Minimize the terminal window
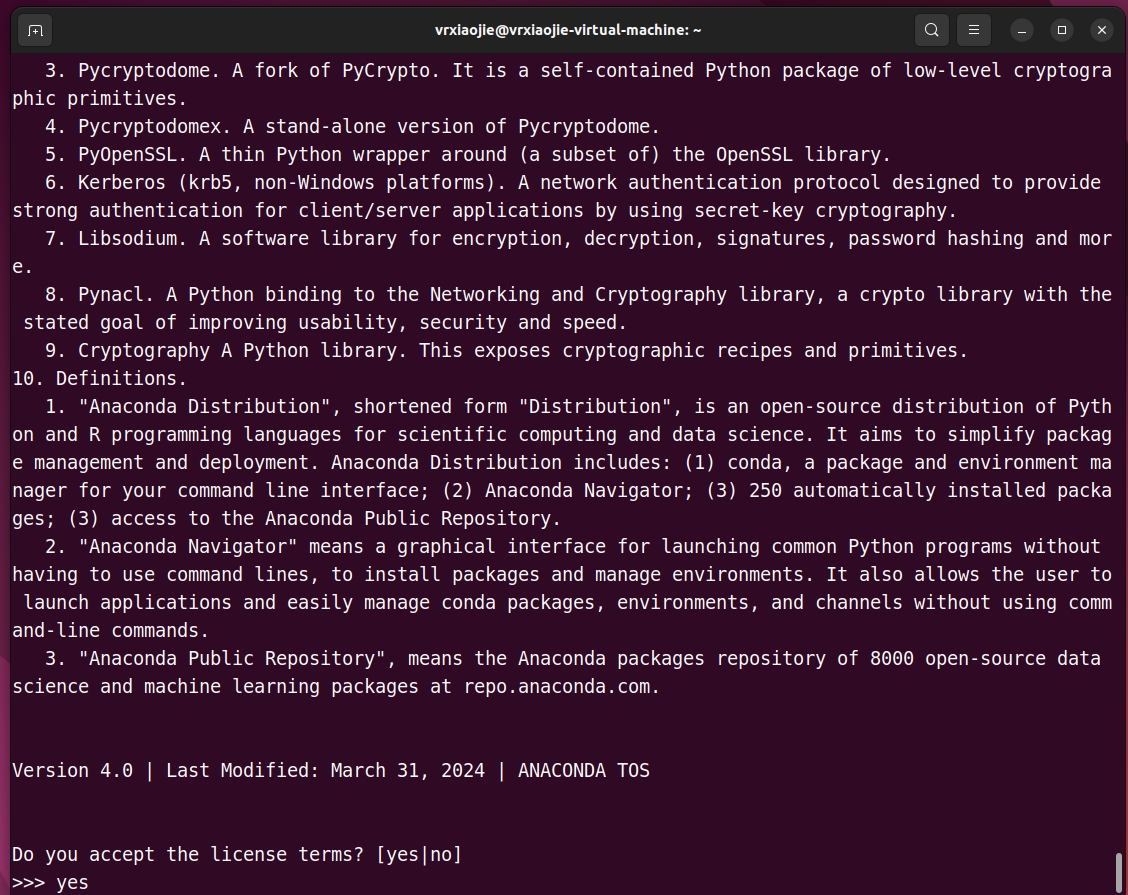This screenshot has width=1128, height=895. click(1022, 30)
